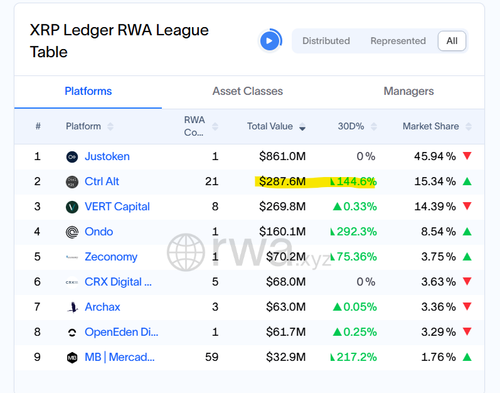Open the Archax platform link

click(x=102, y=307)
